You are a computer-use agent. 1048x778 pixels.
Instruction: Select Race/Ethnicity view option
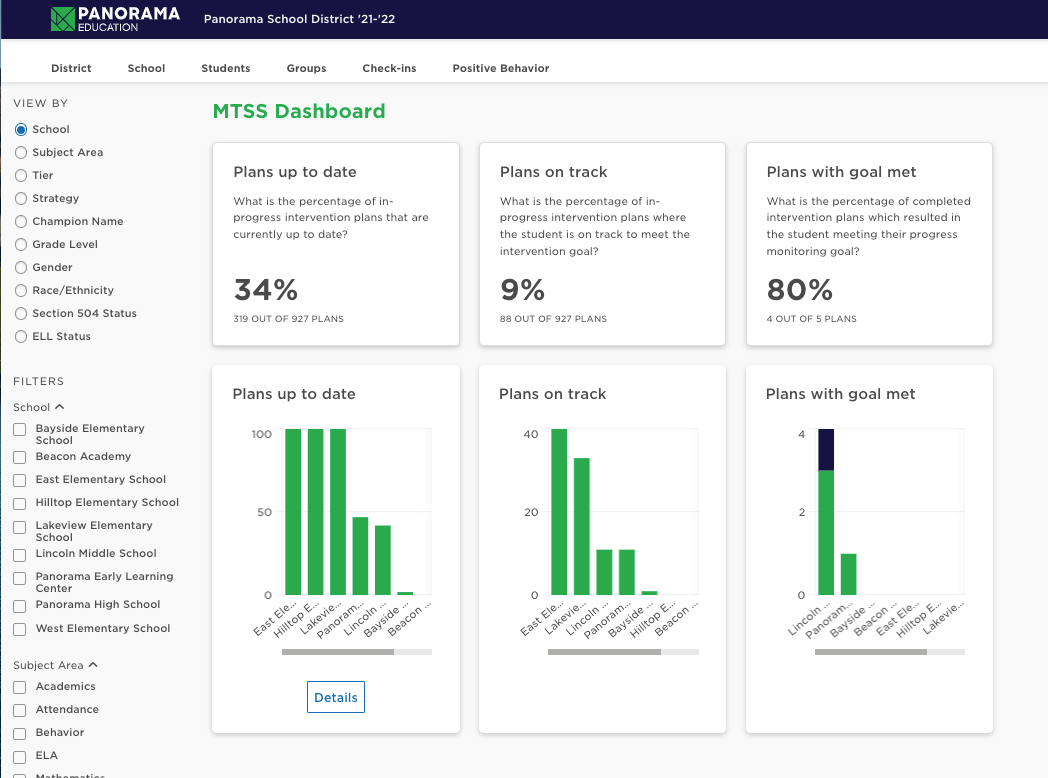(21, 290)
